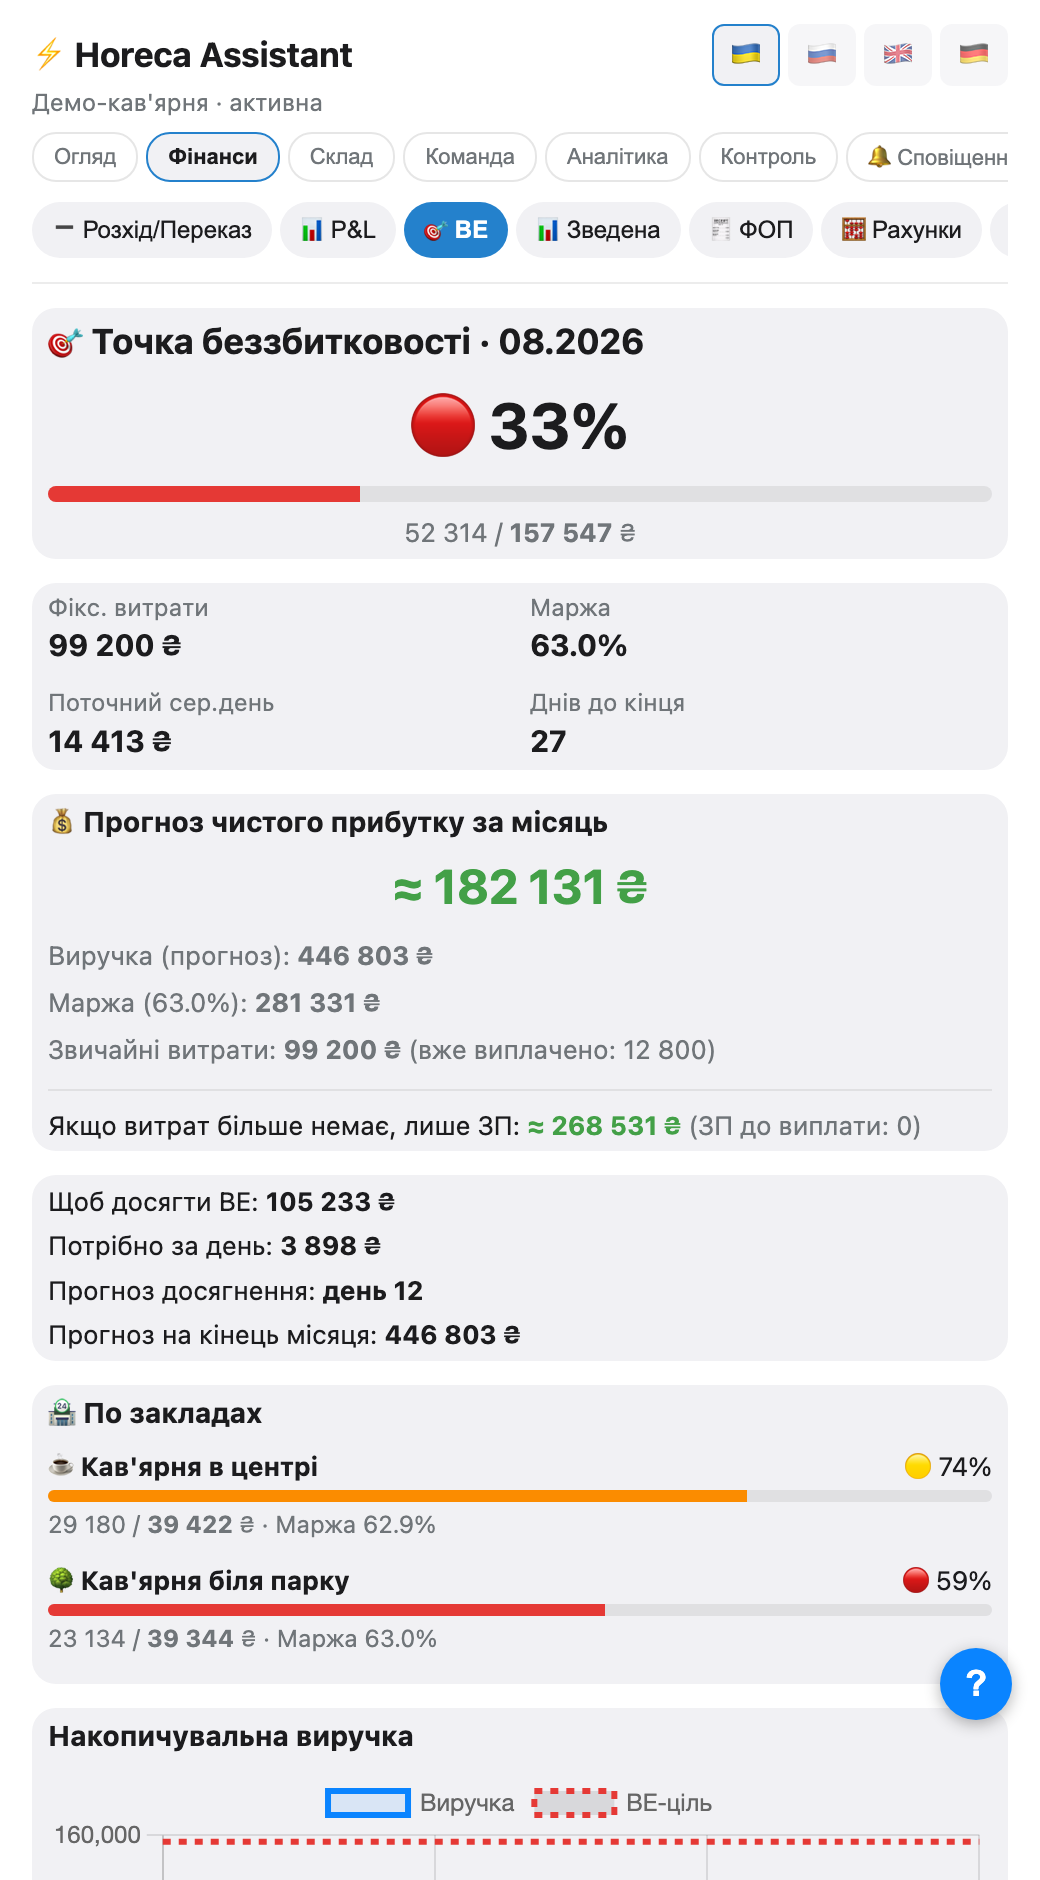
Task: Open the Сповіщення bell tab
Action: pyautogui.click(x=928, y=157)
